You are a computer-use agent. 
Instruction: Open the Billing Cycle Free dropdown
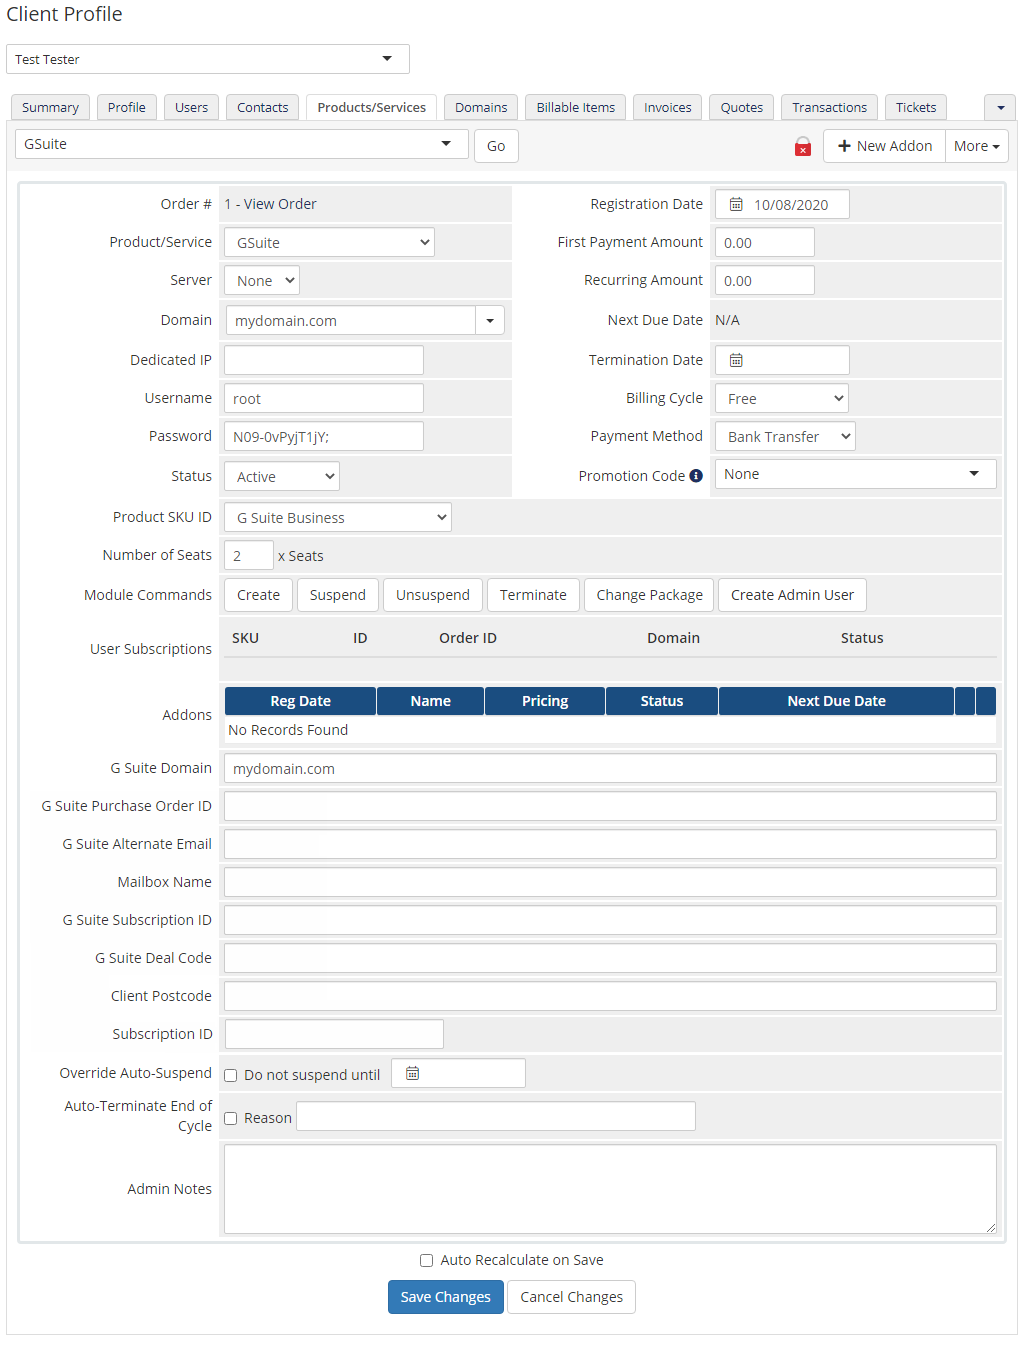[x=782, y=398]
